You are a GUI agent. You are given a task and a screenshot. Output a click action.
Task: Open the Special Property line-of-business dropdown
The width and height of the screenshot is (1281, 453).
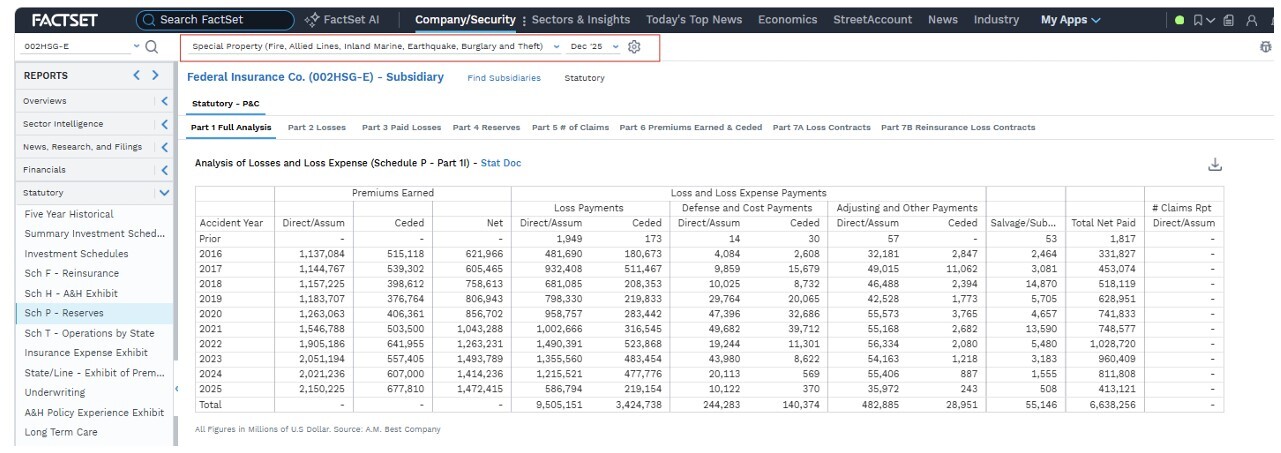[x=375, y=47]
